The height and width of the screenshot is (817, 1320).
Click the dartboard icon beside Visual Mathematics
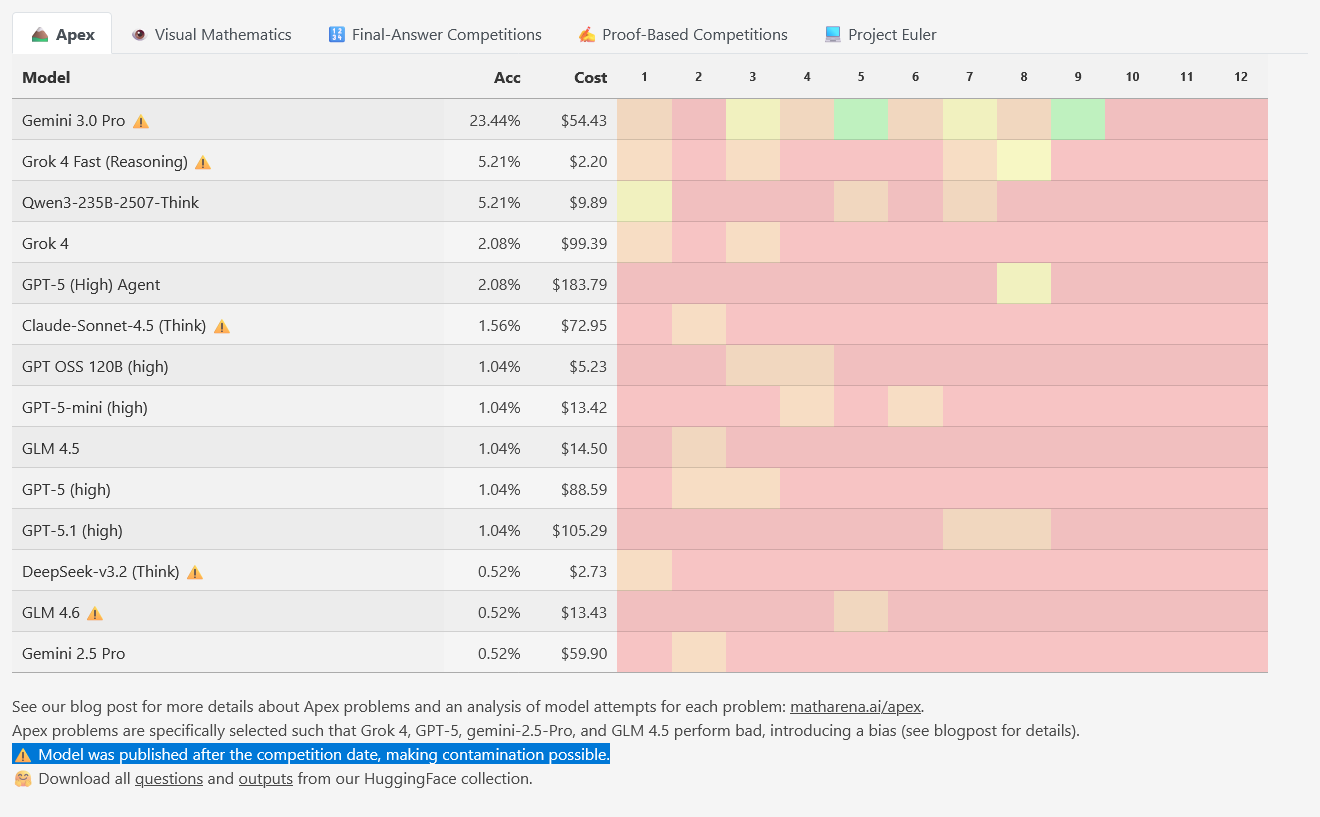coord(136,33)
